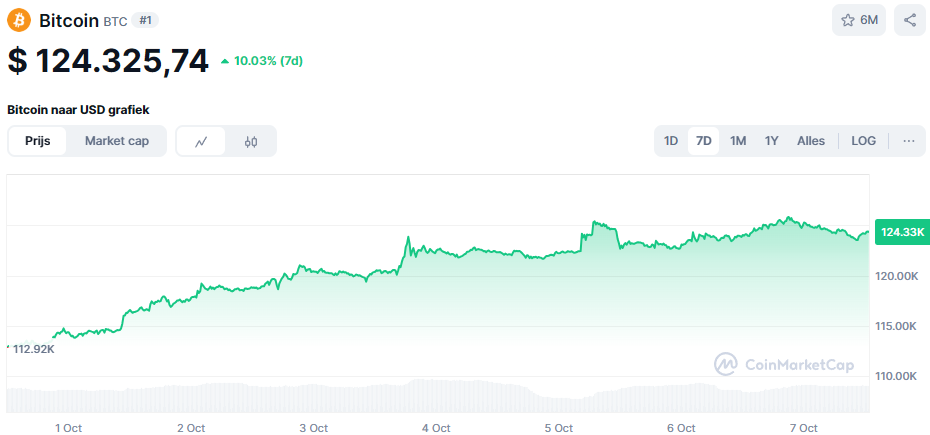The height and width of the screenshot is (435, 930).
Task: Click the 6 Oct date label
Action: 681,428
